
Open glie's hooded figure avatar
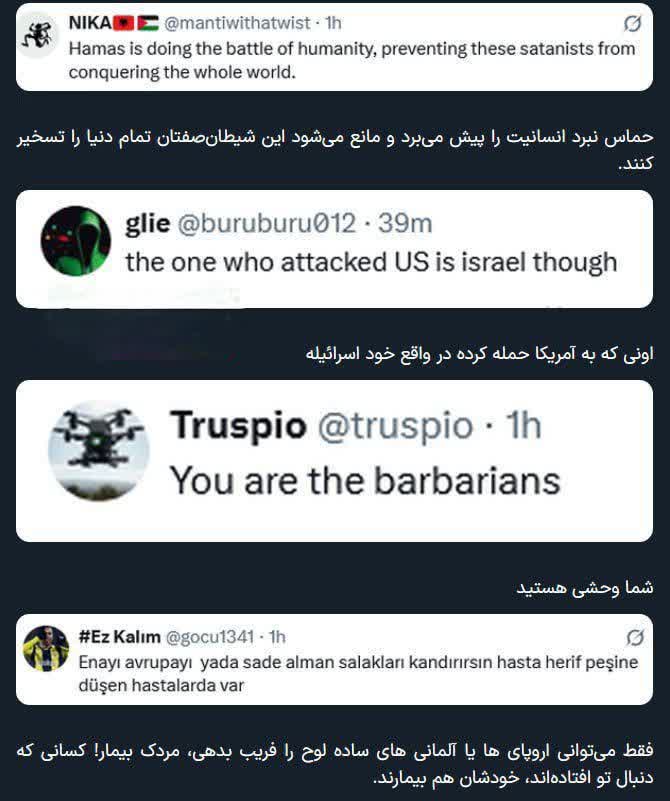click(76, 241)
